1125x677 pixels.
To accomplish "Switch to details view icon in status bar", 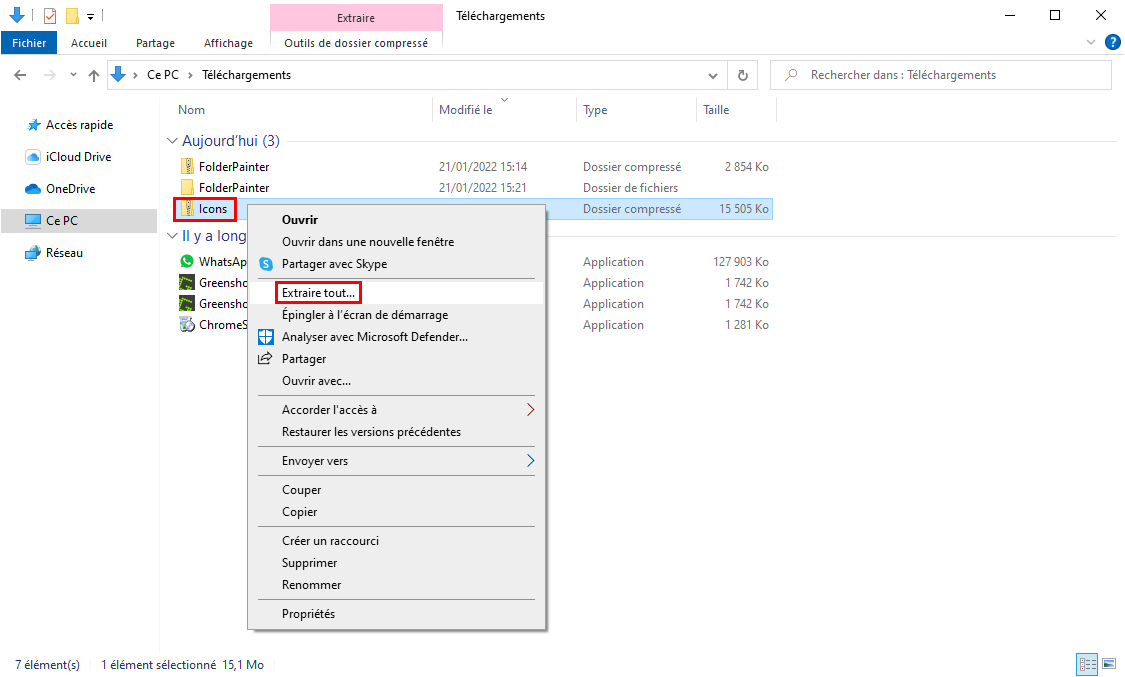I will 1087,664.
